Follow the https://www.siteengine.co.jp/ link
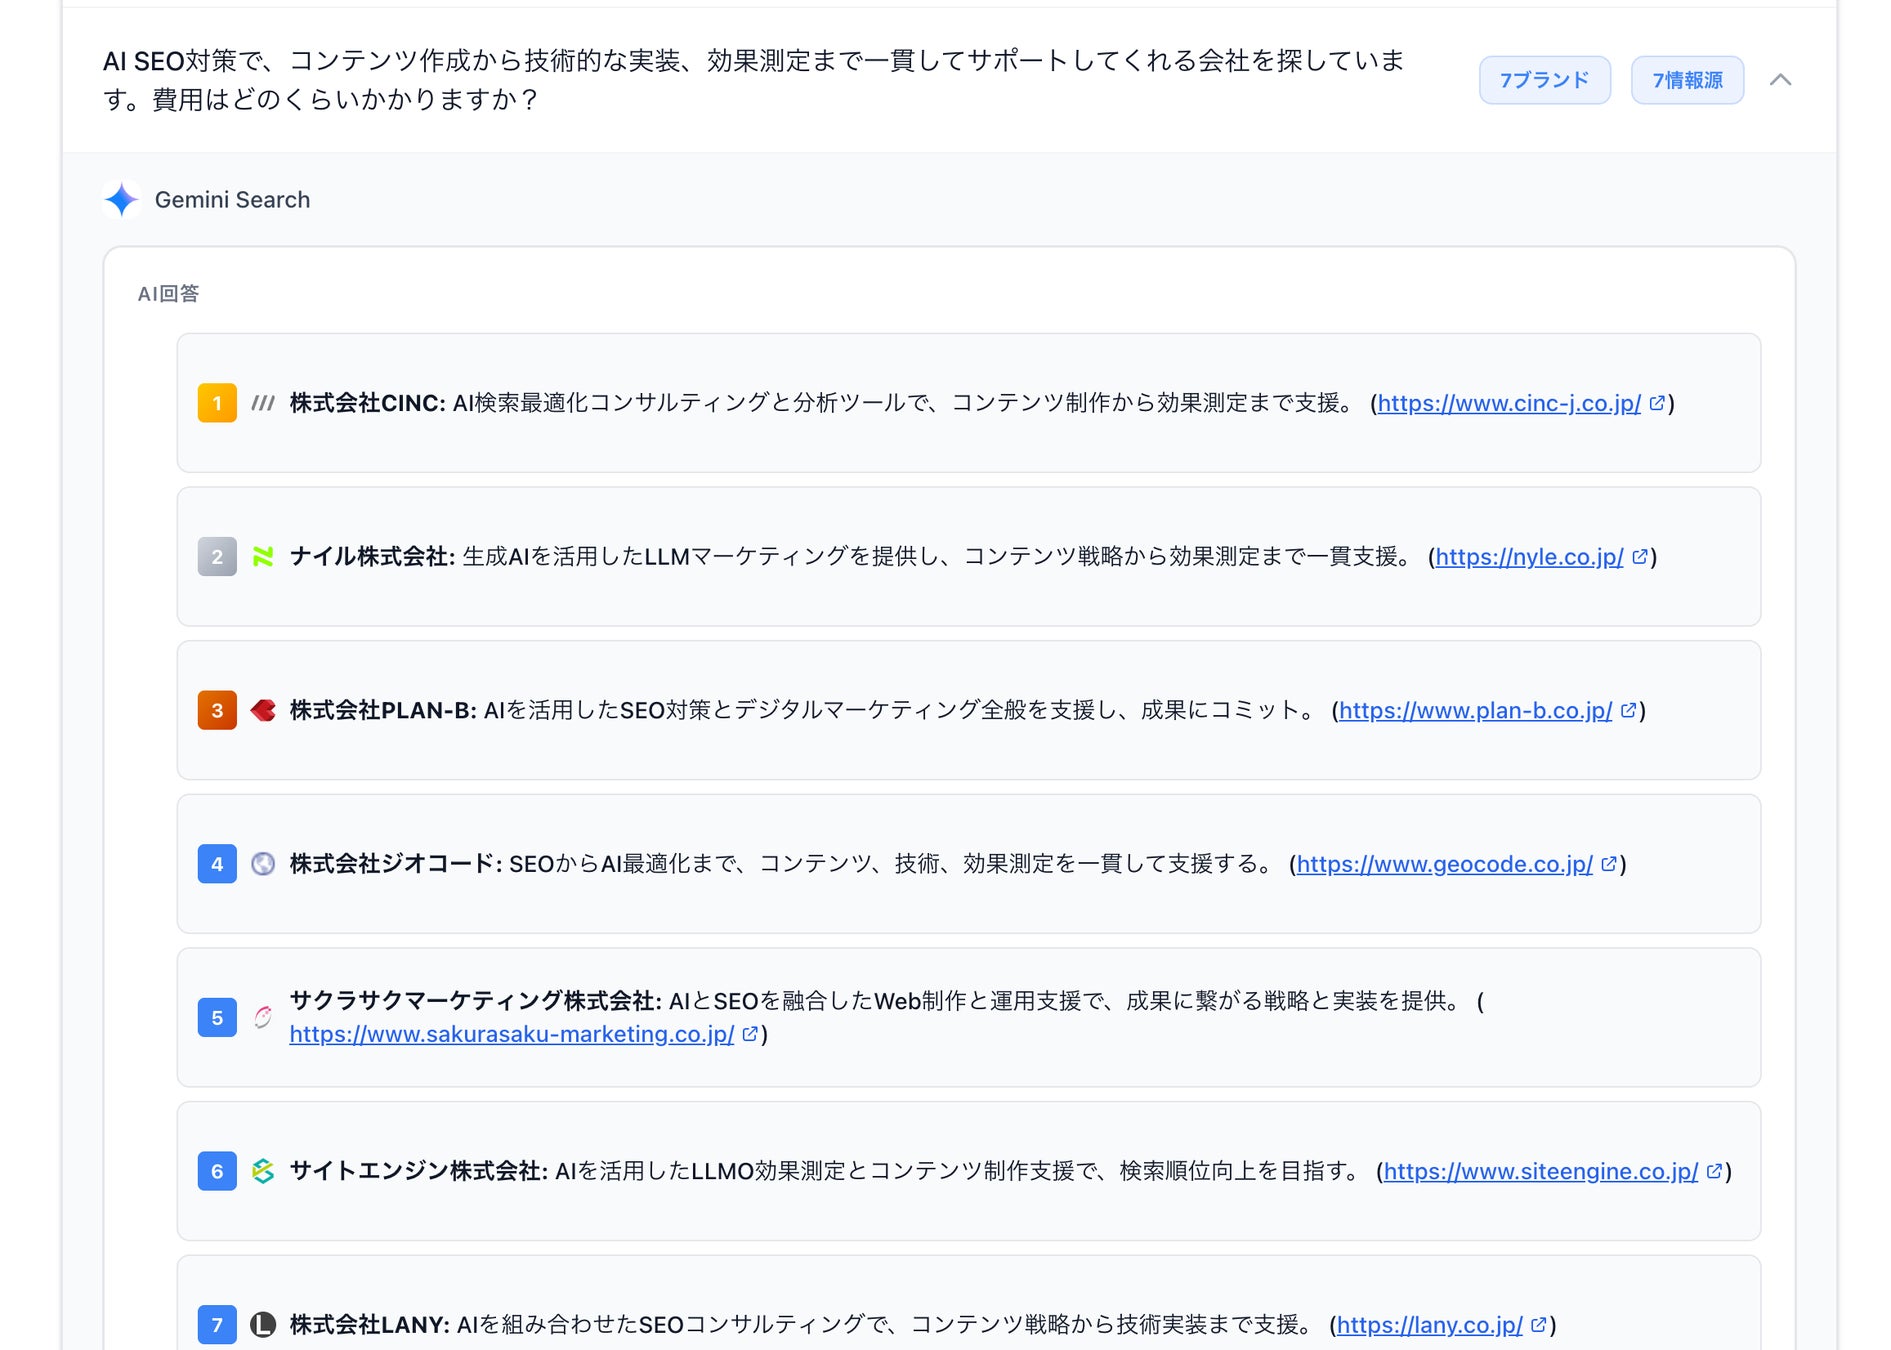 (x=1541, y=1171)
